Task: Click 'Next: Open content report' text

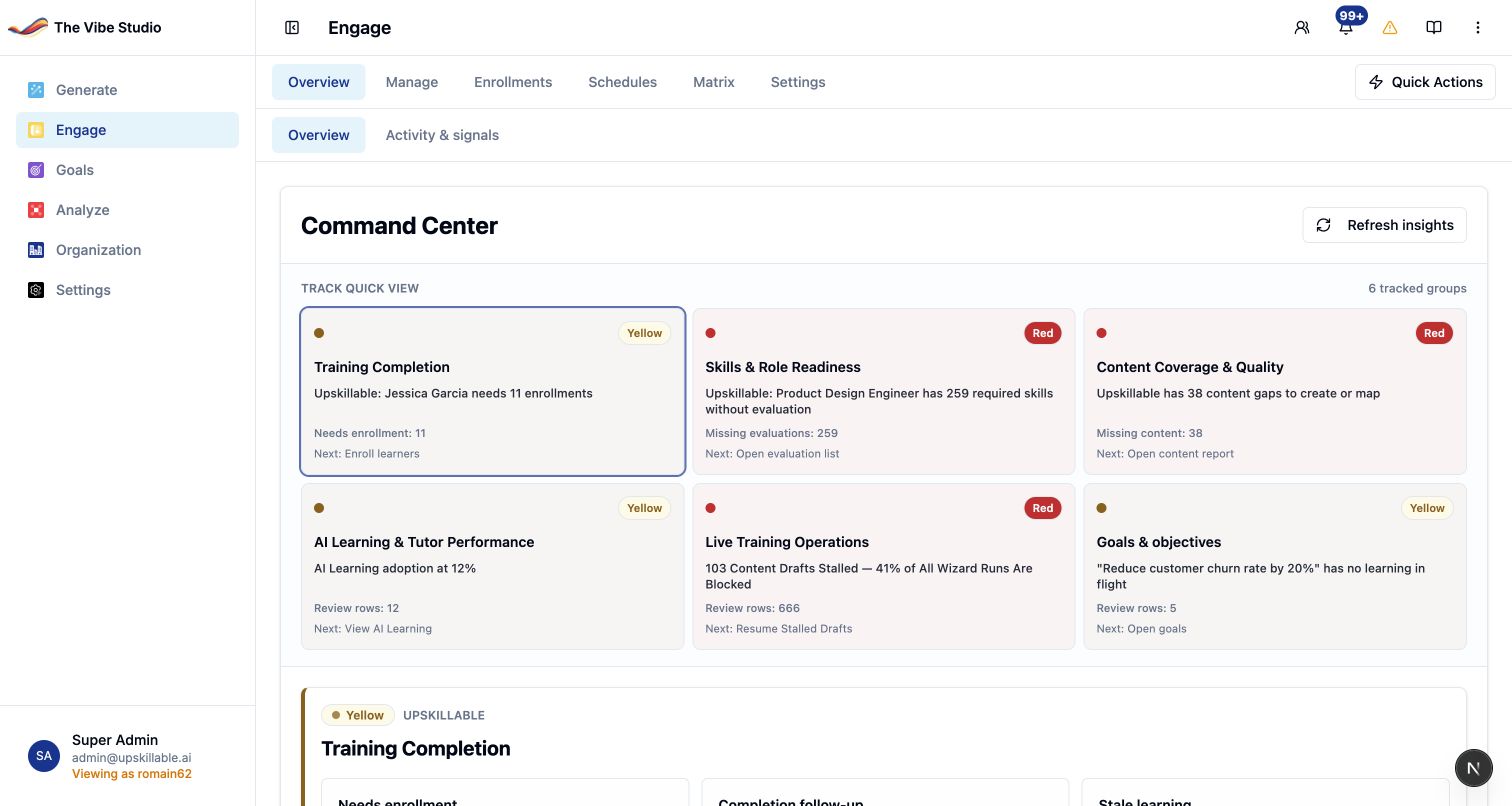Action: click(1165, 454)
